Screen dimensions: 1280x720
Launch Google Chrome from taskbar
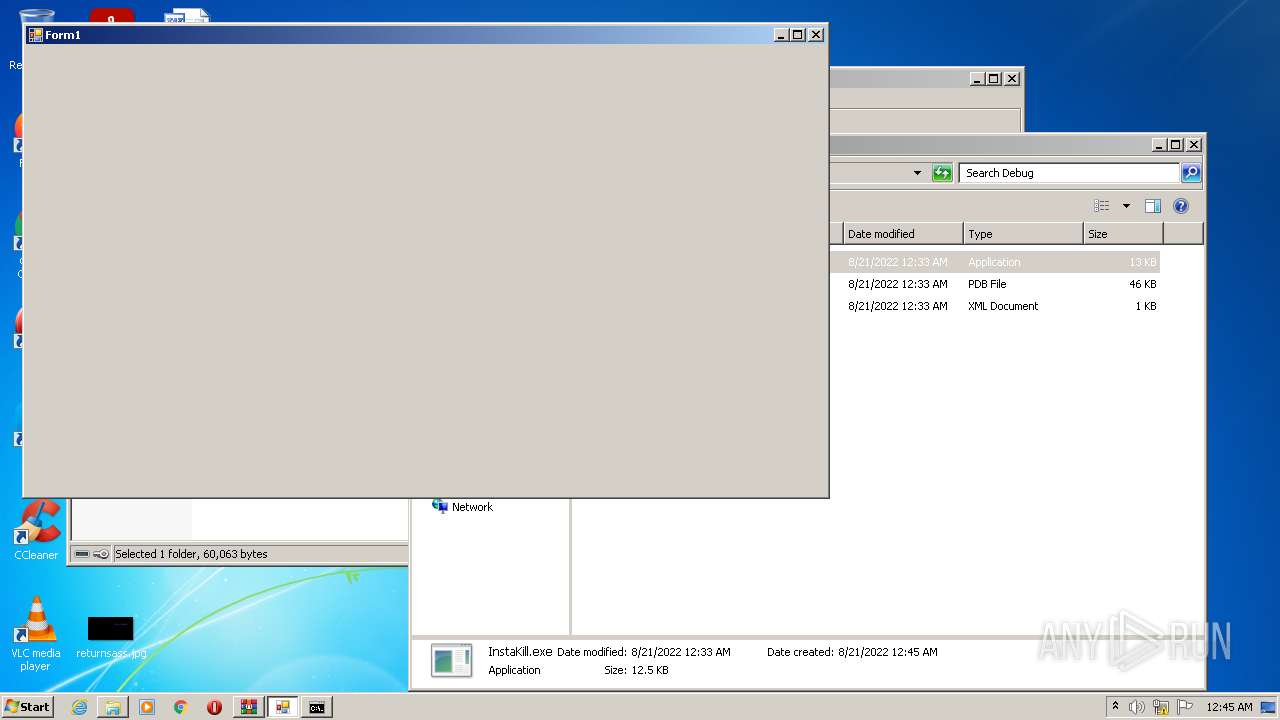pos(181,707)
